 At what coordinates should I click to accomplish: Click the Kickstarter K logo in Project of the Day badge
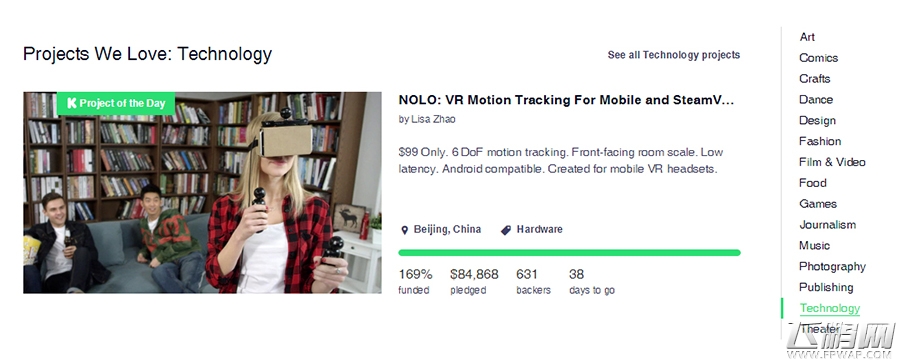point(72,103)
